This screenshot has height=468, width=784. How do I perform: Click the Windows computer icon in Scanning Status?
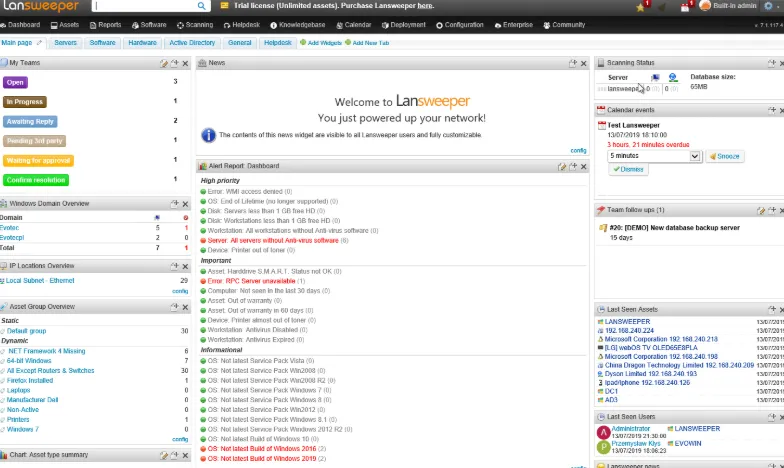(x=655, y=78)
